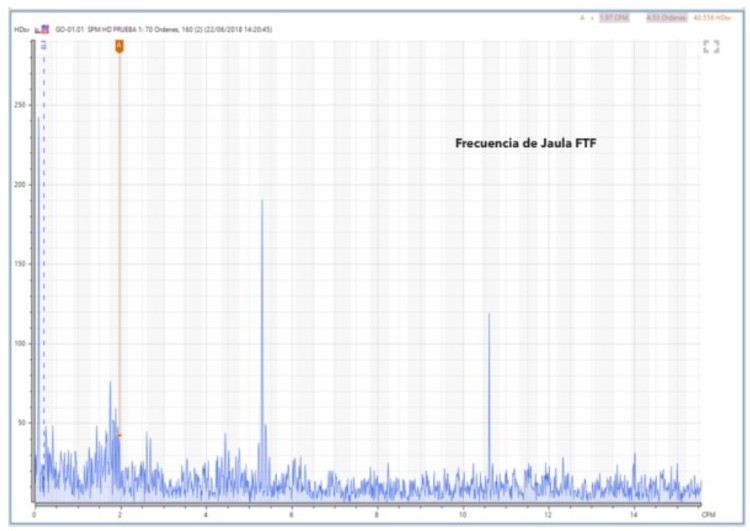Click the HDsv unit label
The height and width of the screenshot is (531, 750).
click(x=22, y=30)
